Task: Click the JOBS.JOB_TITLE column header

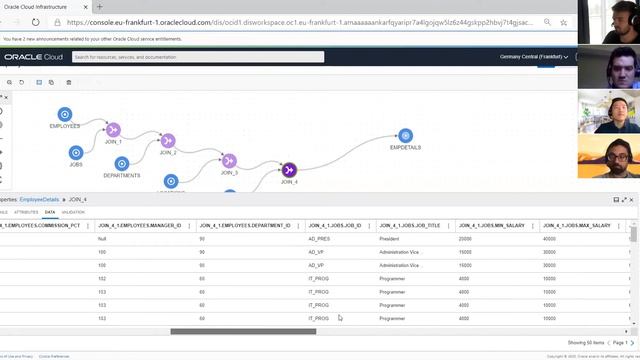Action: pos(409,226)
